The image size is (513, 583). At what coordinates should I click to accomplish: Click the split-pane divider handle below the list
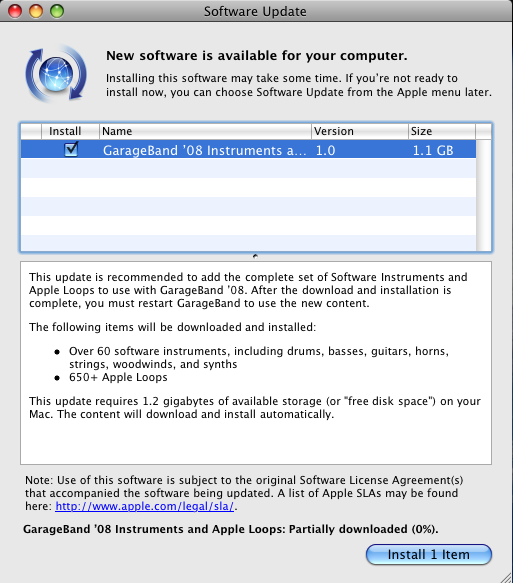(255, 256)
